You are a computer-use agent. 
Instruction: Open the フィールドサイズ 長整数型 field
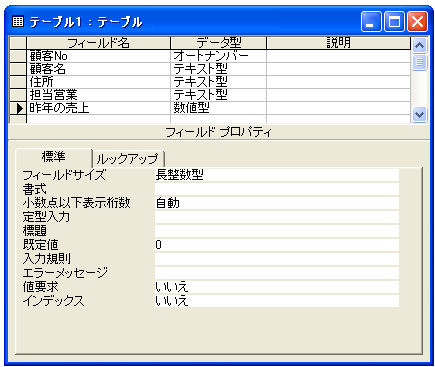(x=277, y=175)
